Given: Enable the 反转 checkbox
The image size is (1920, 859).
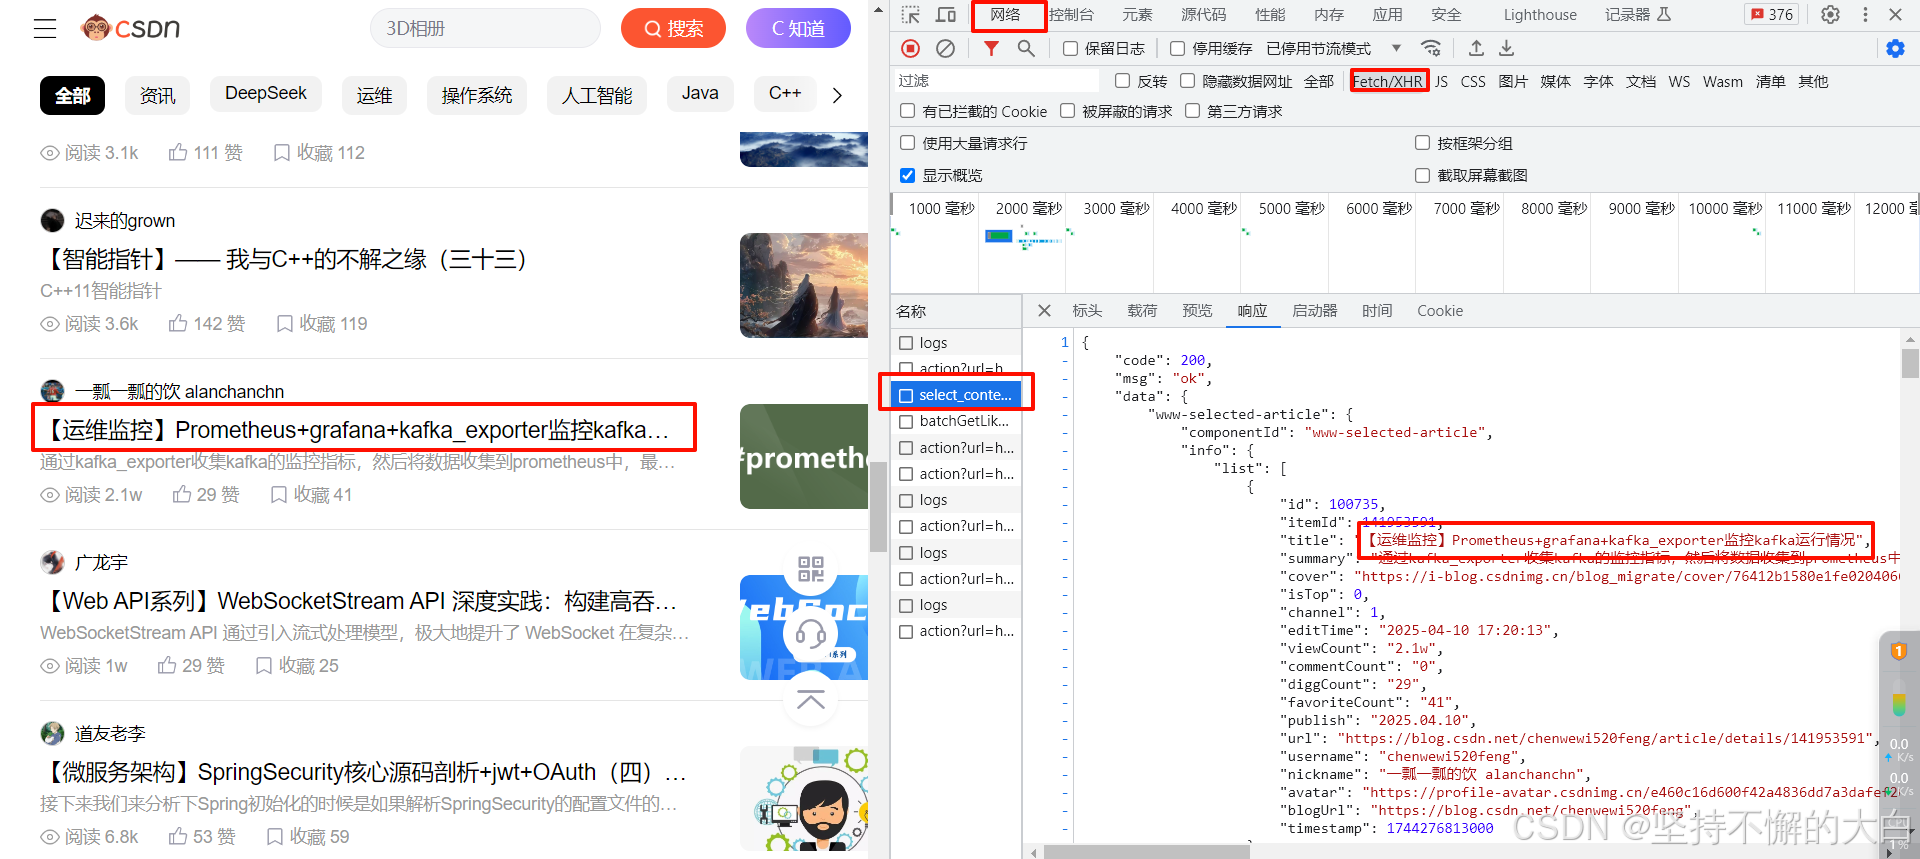Looking at the screenshot, I should tap(1122, 81).
